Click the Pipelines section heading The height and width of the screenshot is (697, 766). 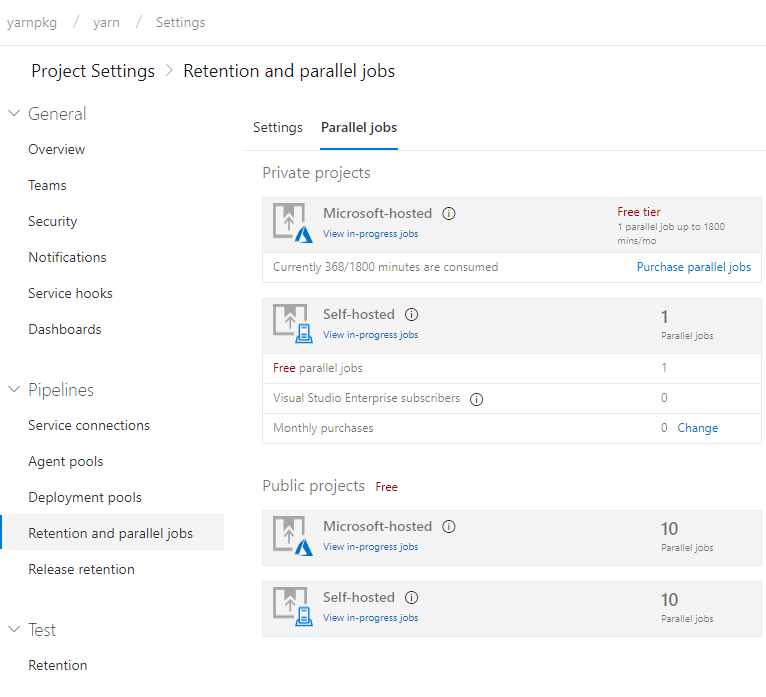61,390
